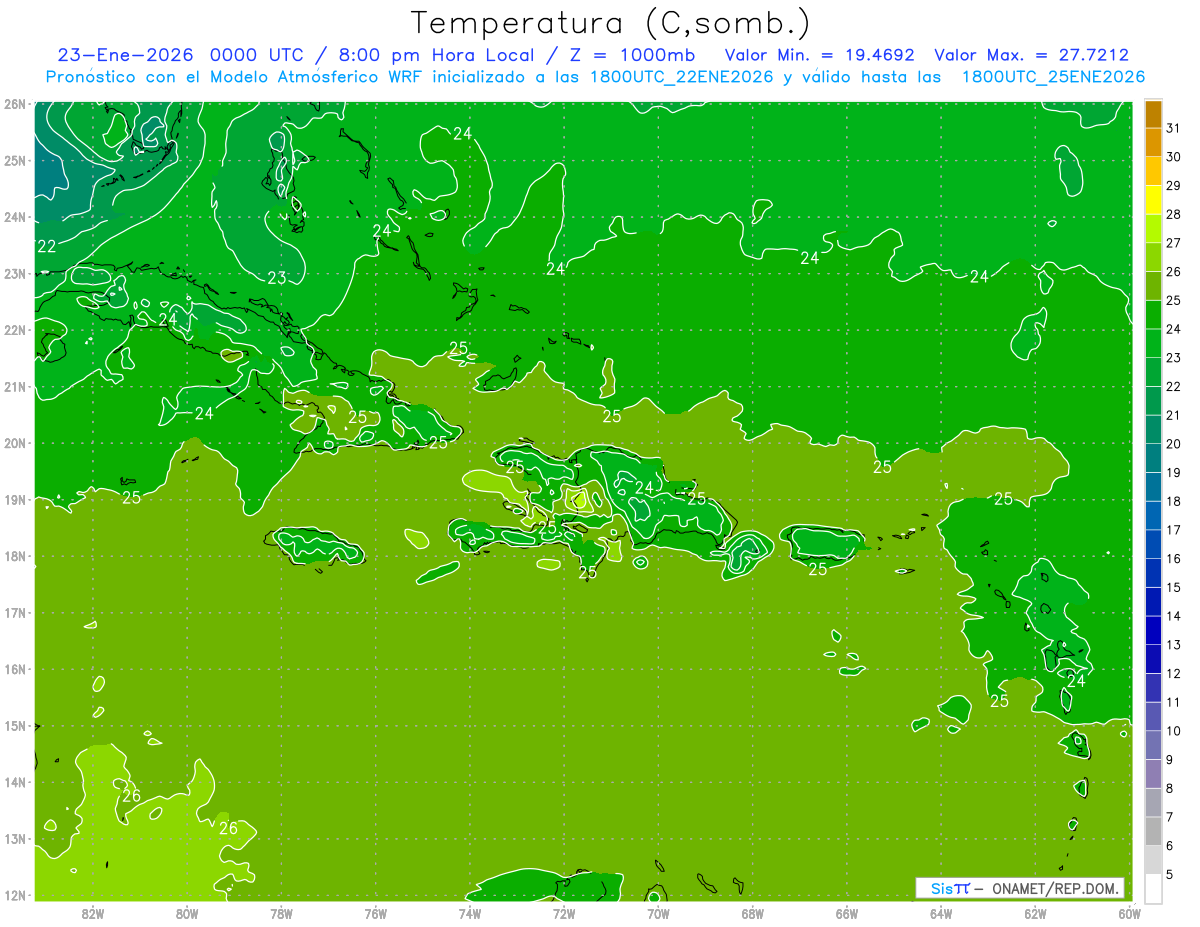Select the "62W" longitude axis label

(1035, 913)
